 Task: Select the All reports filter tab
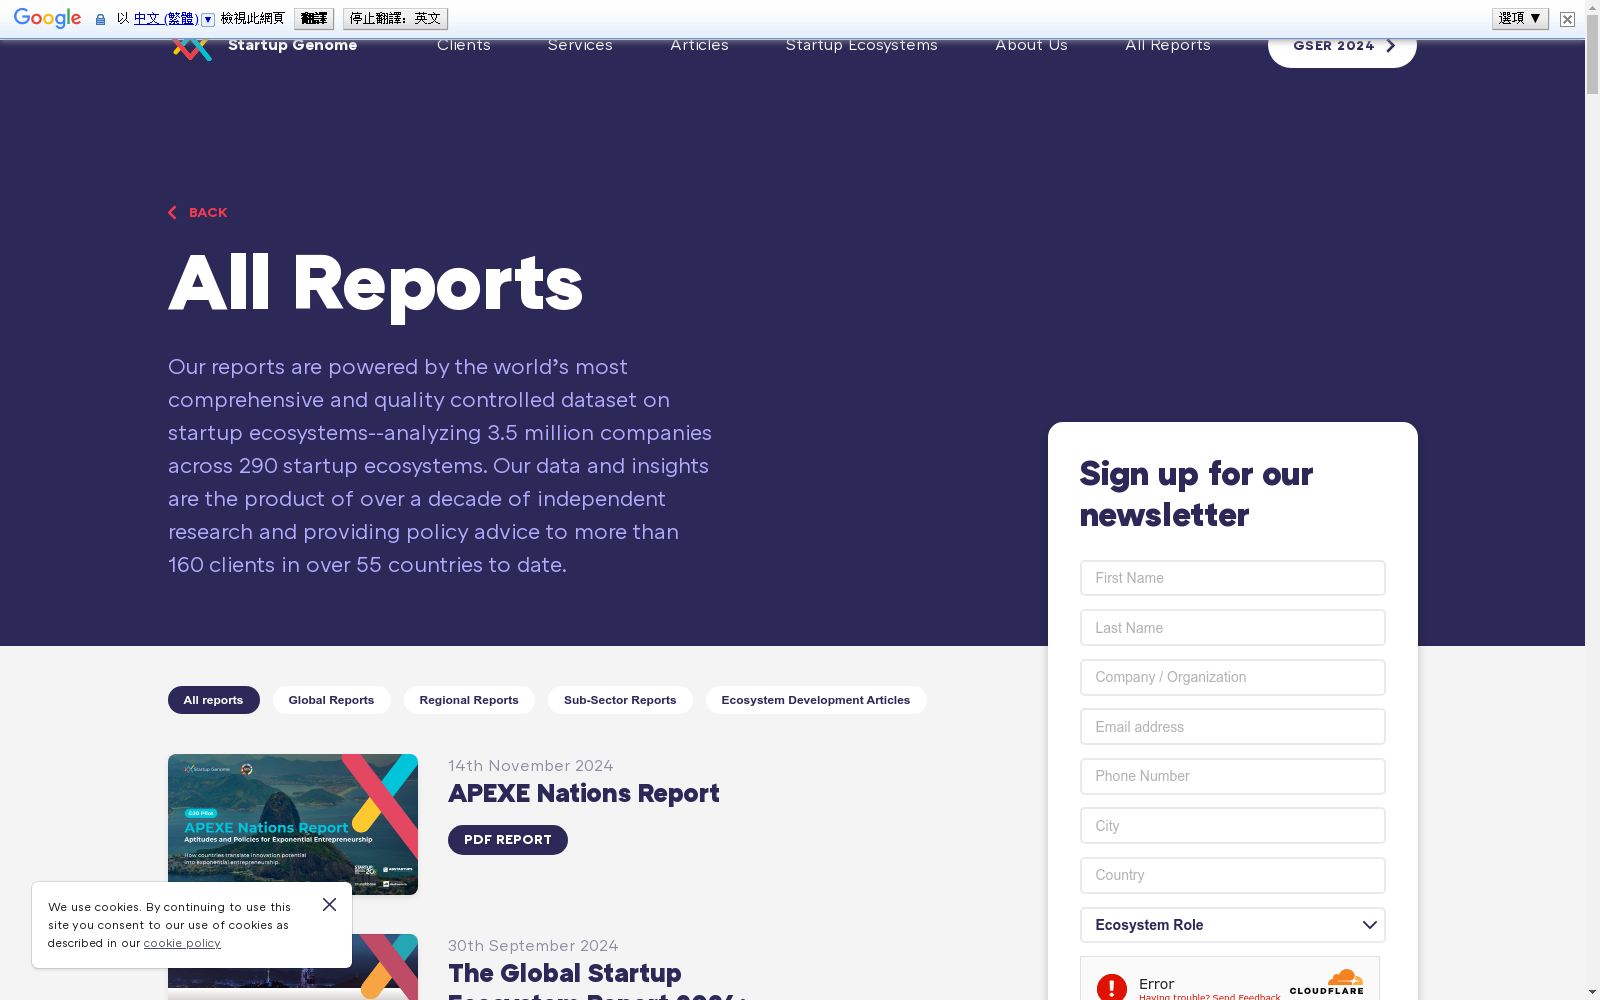[x=214, y=700]
